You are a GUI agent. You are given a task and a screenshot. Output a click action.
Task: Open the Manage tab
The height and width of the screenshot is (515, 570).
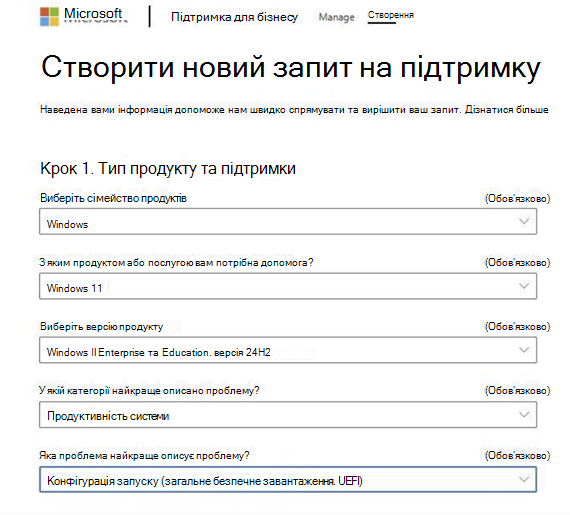tap(336, 17)
